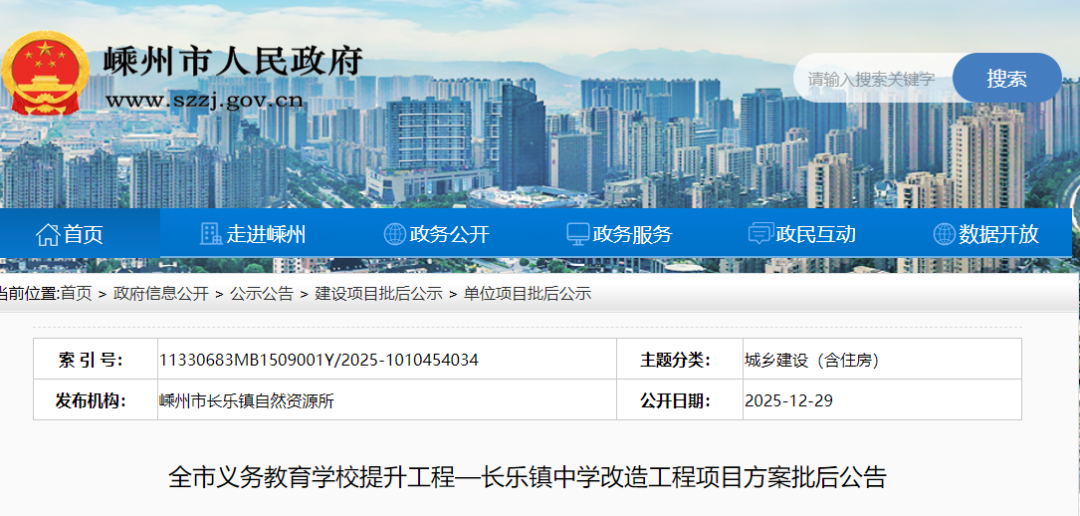The image size is (1080, 516).
Task: Focus the 请输入搜索关键字 search field
Action: [x=872, y=79]
